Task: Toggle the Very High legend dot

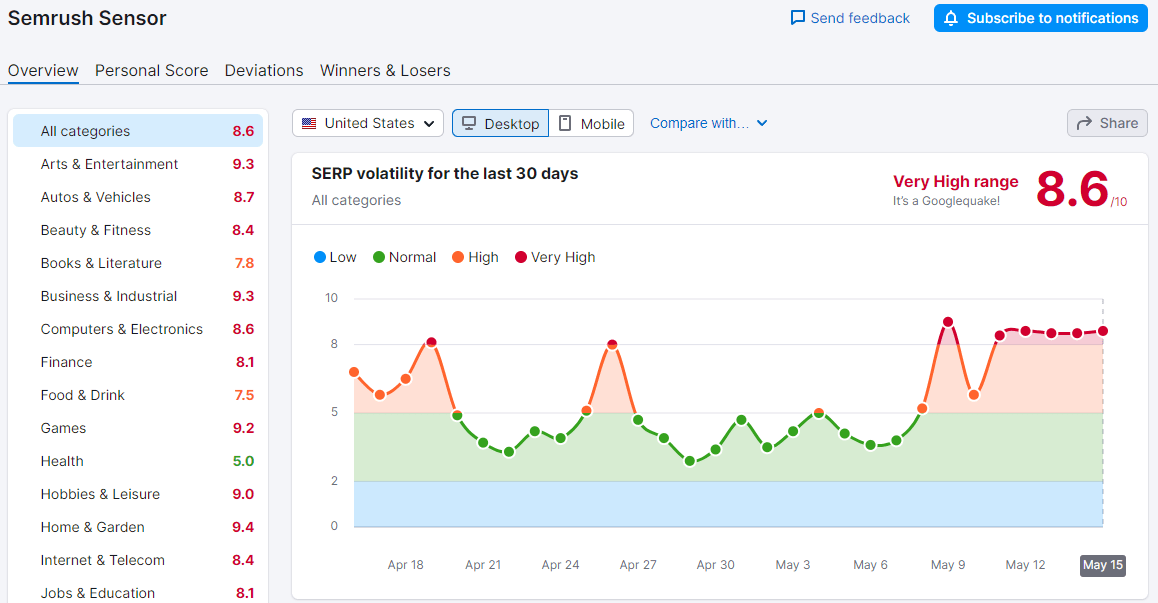Action: tap(521, 257)
